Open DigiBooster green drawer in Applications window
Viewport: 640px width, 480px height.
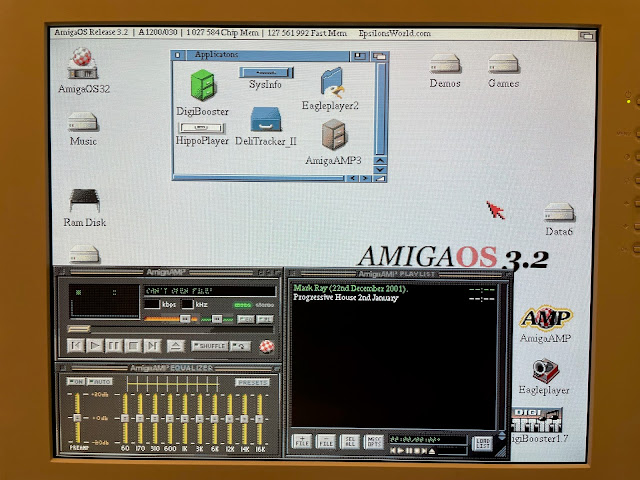(202, 85)
